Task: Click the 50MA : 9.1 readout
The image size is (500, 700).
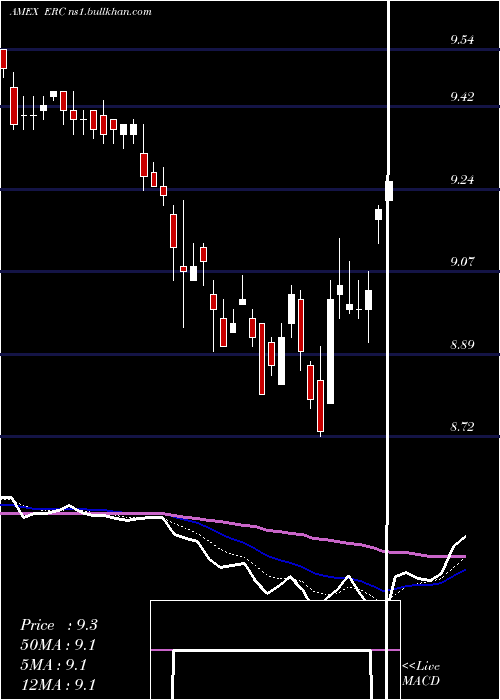Action: pos(58,645)
